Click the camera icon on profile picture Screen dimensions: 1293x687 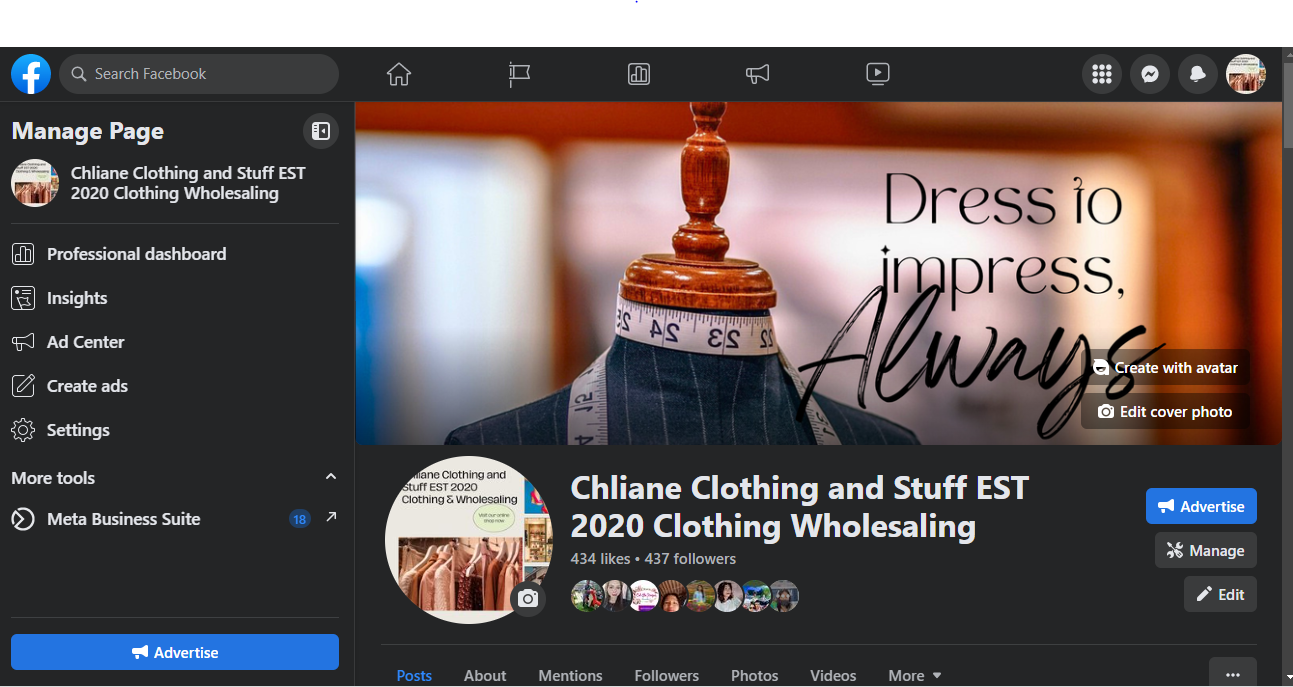point(528,599)
